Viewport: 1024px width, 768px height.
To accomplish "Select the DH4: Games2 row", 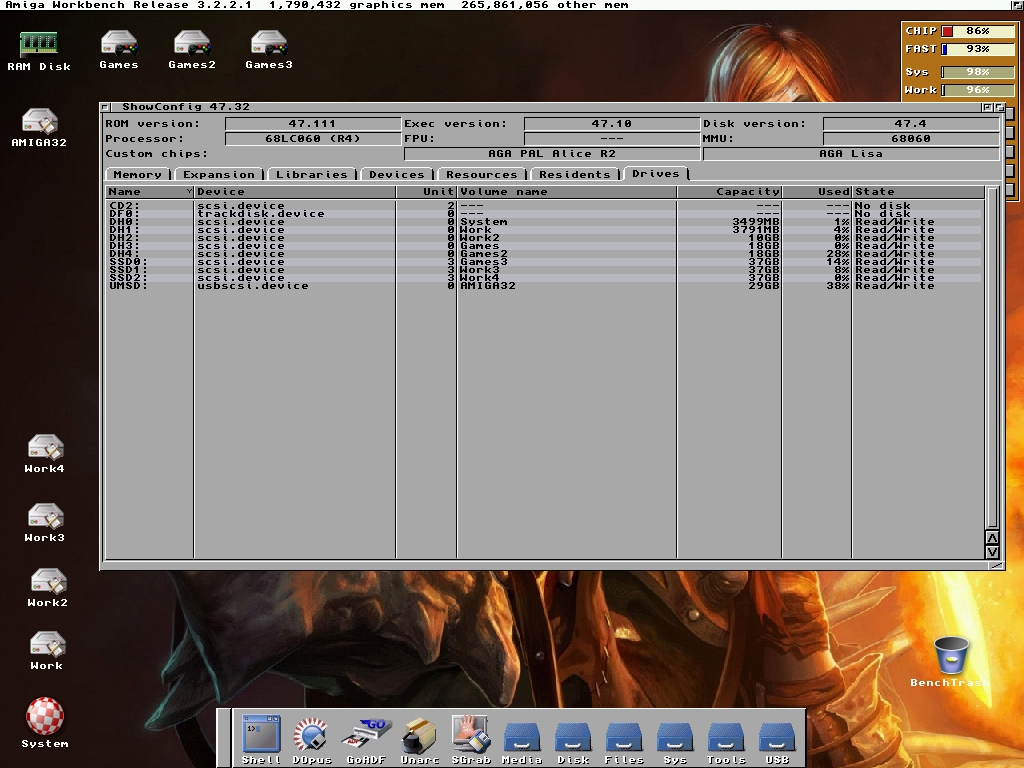I will pos(544,254).
